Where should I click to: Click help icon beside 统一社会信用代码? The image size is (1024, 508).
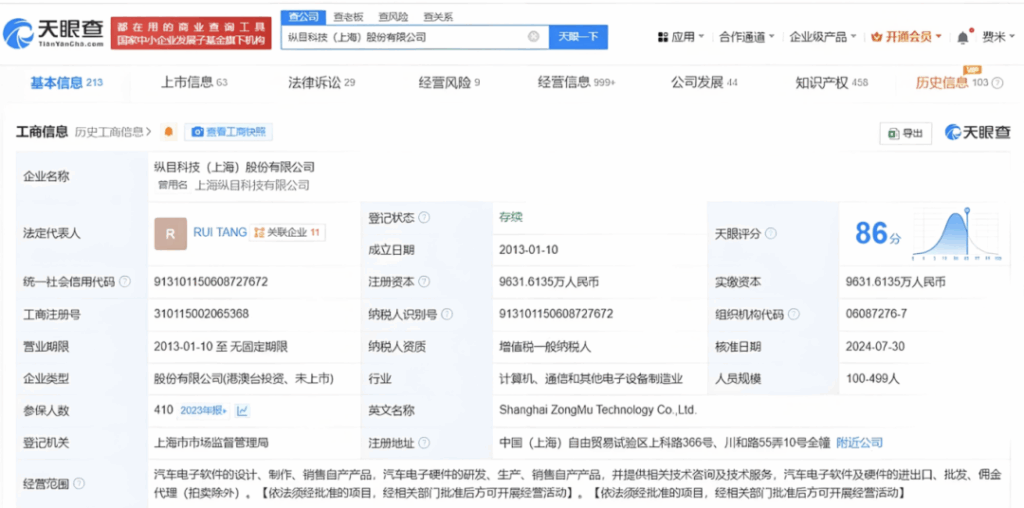125,282
